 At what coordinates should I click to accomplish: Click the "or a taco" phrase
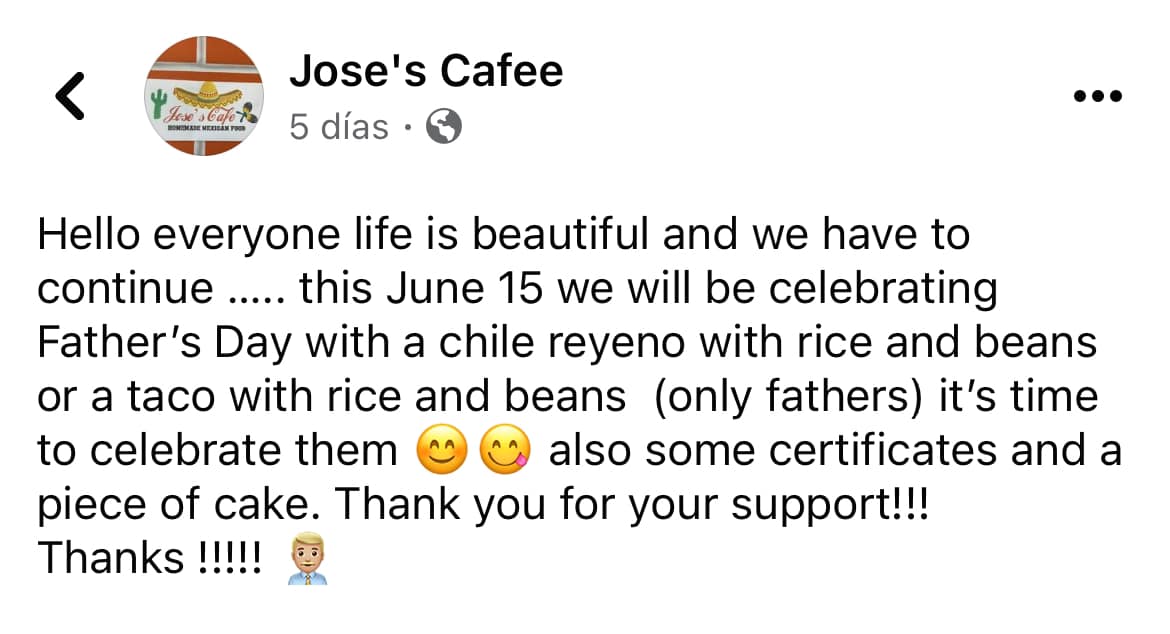(126, 397)
